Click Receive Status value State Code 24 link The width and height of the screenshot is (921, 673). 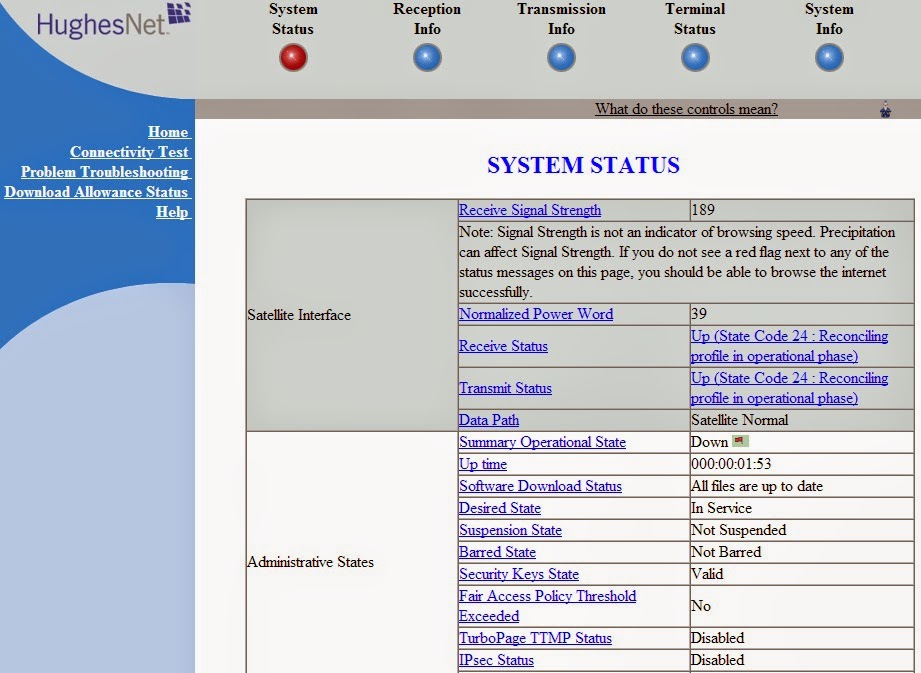(789, 346)
